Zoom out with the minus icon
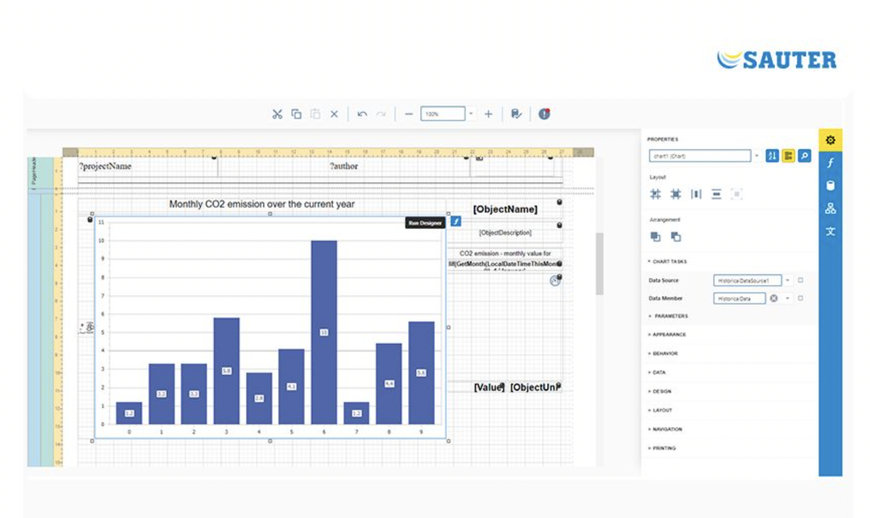870x518 pixels. click(409, 114)
